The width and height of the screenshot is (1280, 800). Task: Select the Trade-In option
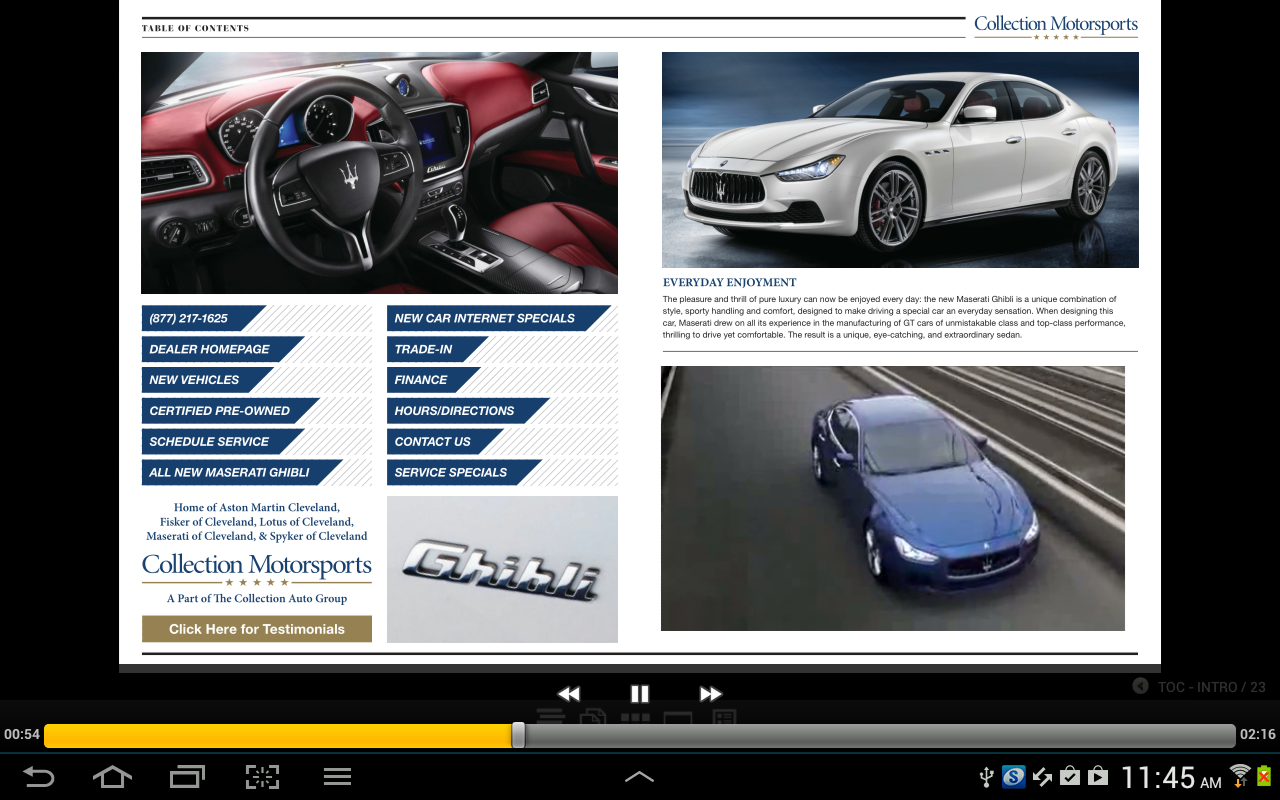click(437, 349)
